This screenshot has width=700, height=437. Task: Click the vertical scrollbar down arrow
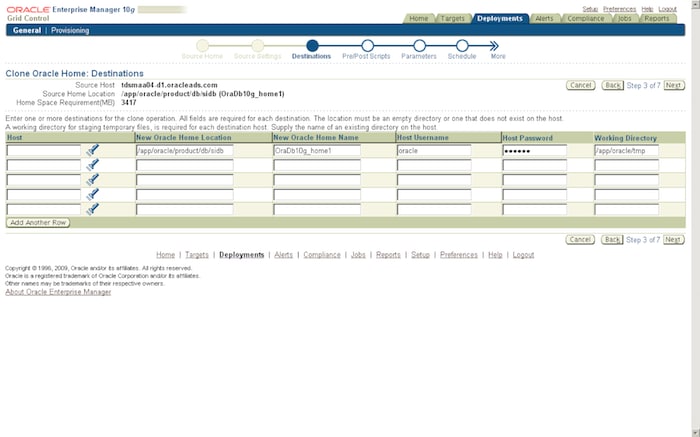(x=695, y=433)
